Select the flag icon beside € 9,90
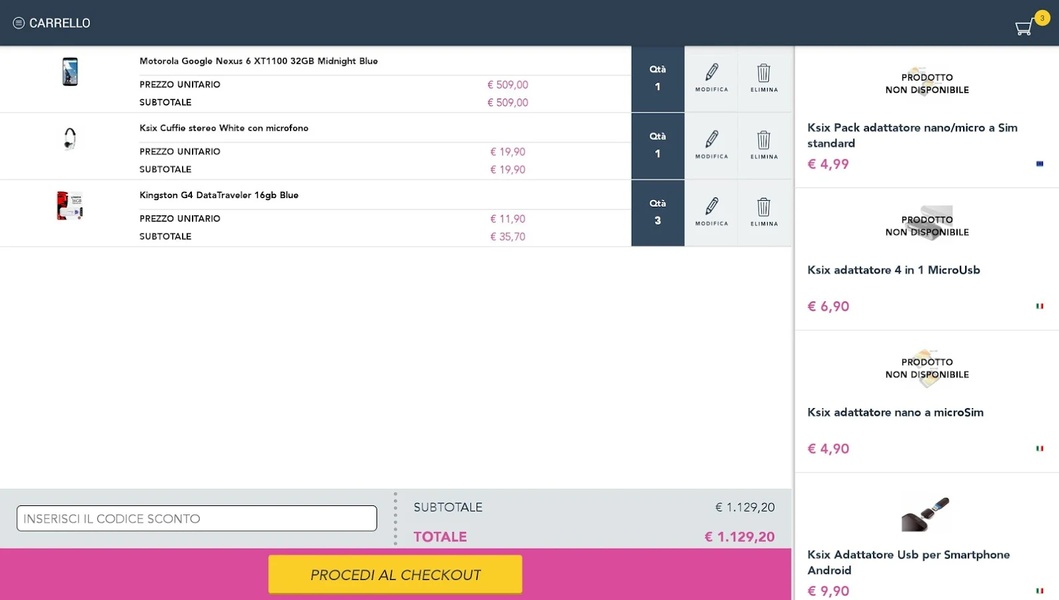This screenshot has height=600, width=1059. point(1039,591)
